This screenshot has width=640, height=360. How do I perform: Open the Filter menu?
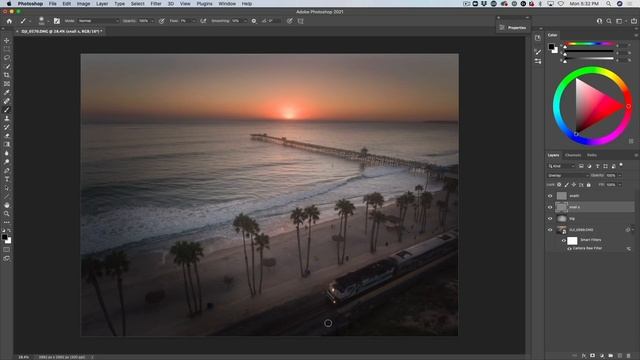pyautogui.click(x=156, y=4)
